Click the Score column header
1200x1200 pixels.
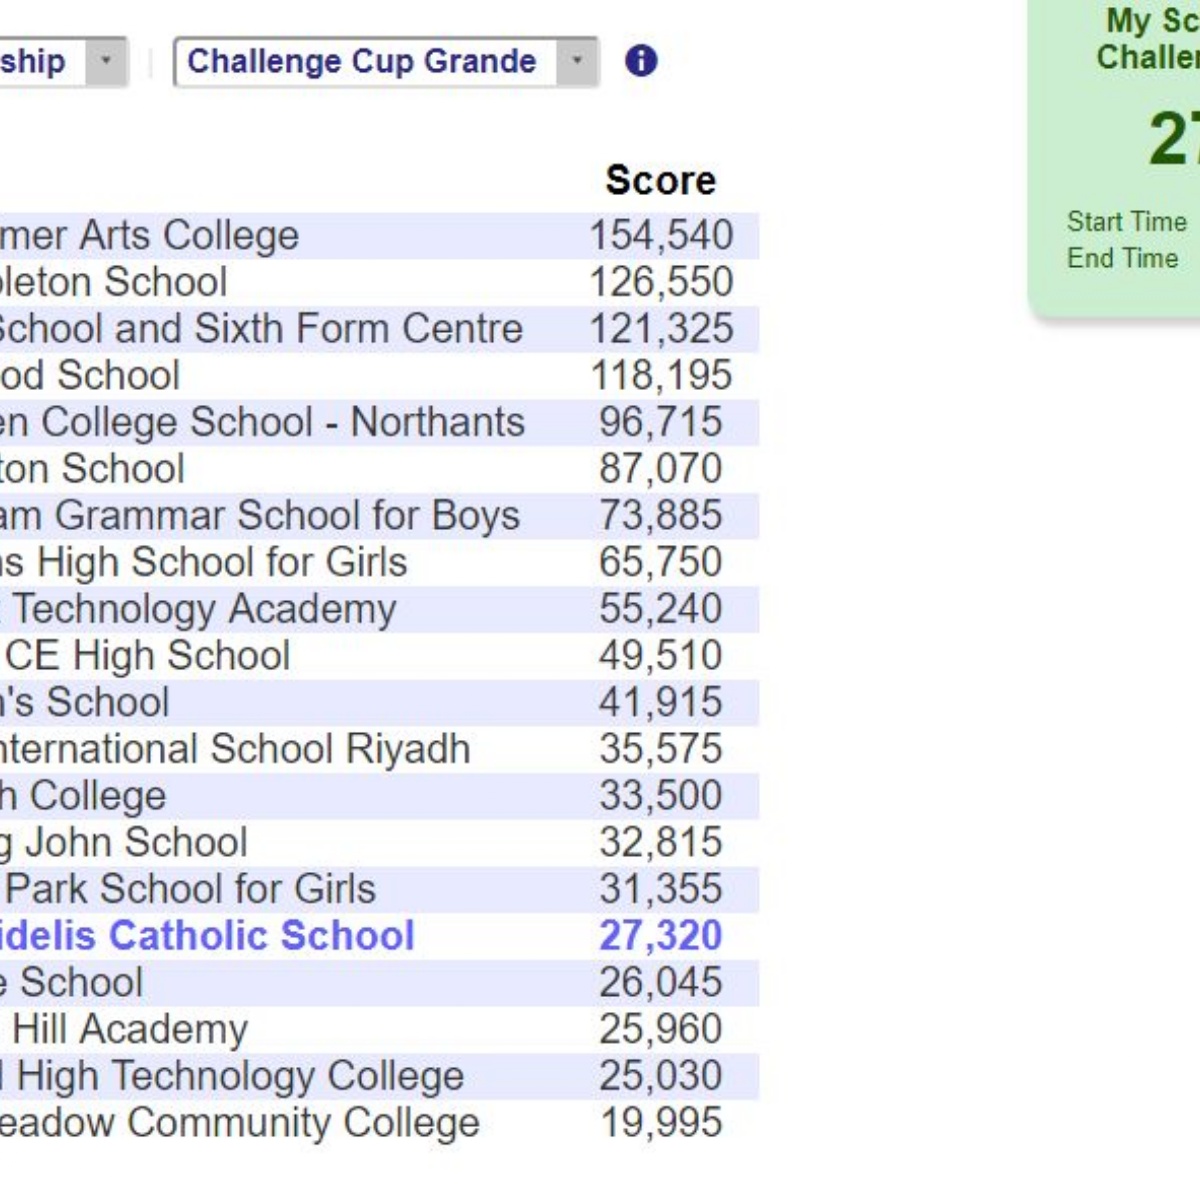click(660, 180)
